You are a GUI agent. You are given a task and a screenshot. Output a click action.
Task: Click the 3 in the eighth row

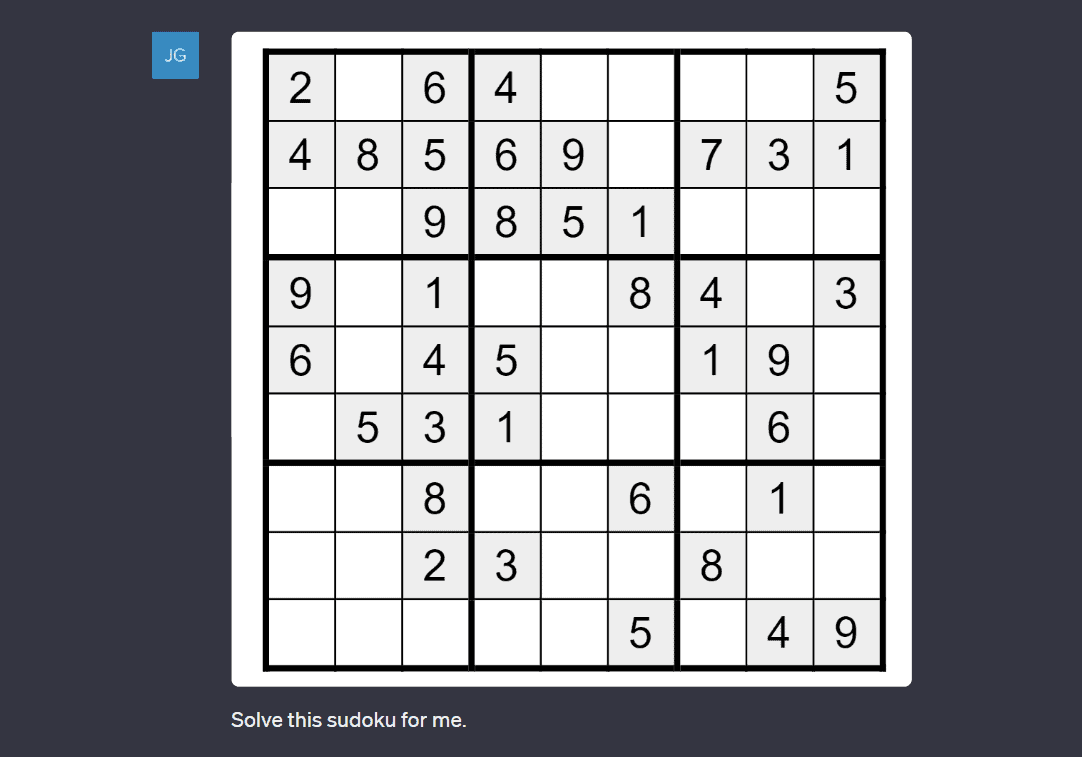point(506,566)
